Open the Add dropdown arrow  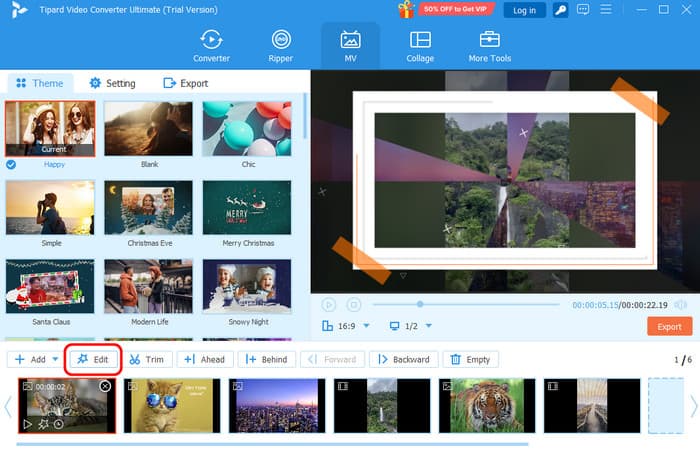tap(54, 359)
